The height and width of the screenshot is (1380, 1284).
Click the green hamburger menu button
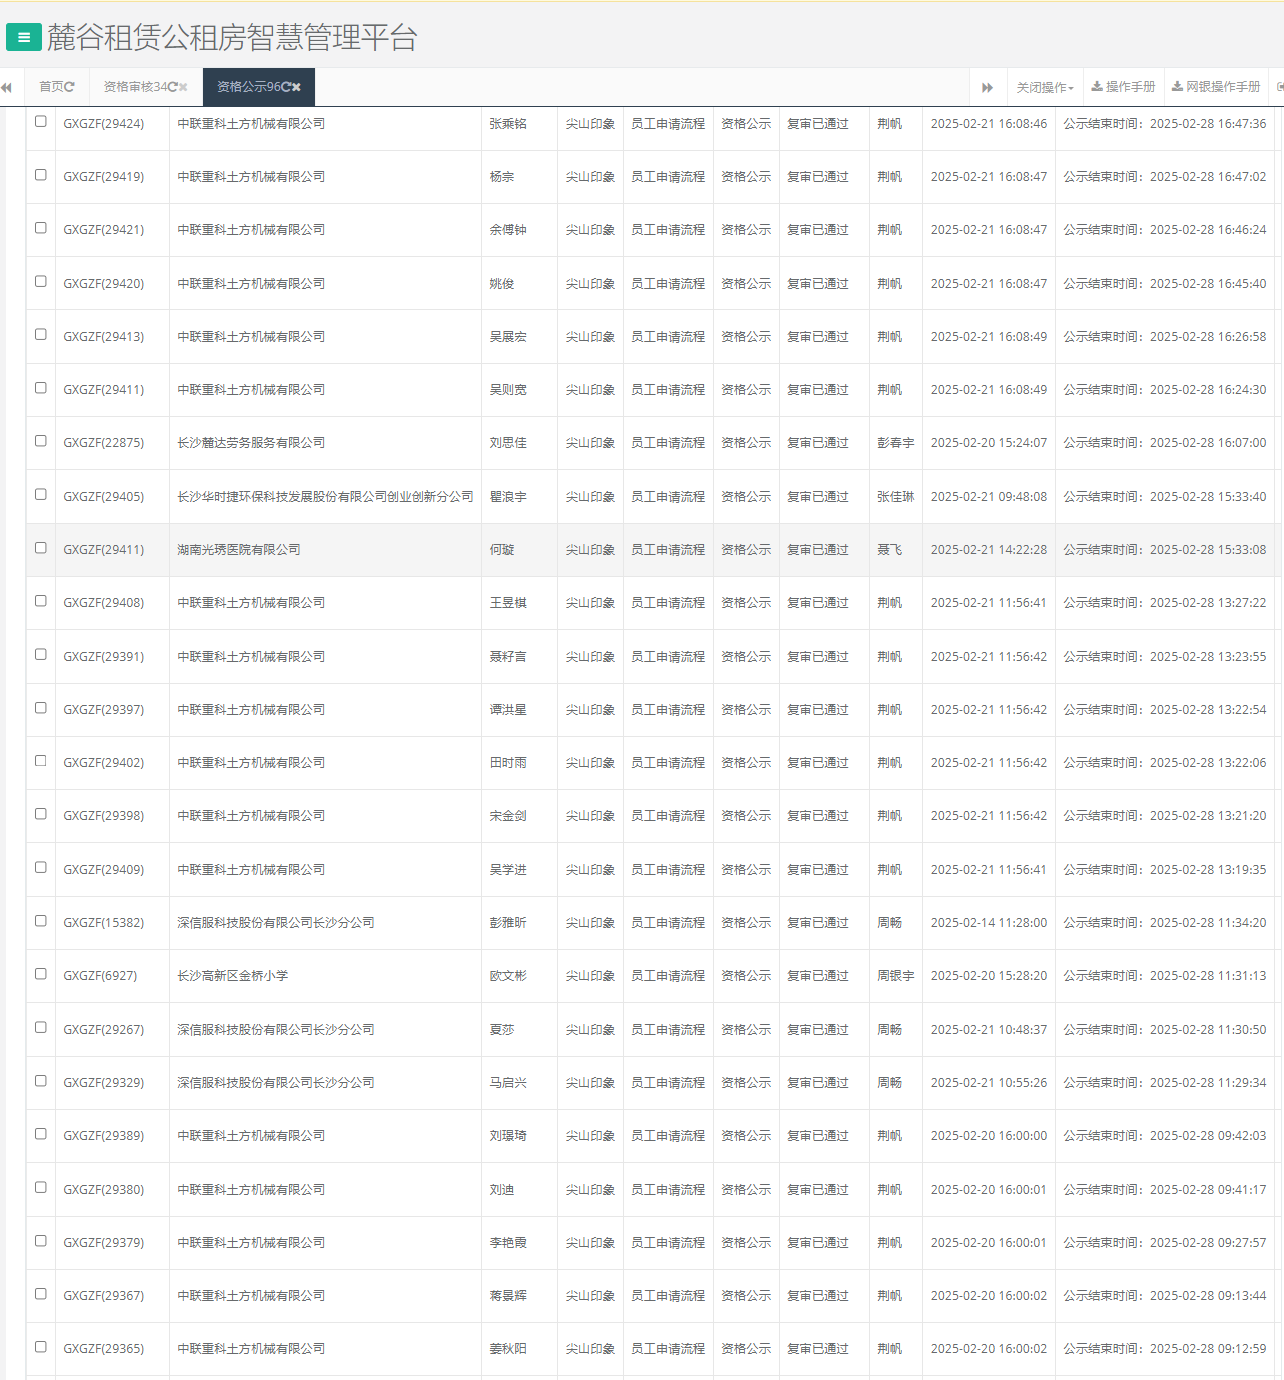click(x=24, y=38)
